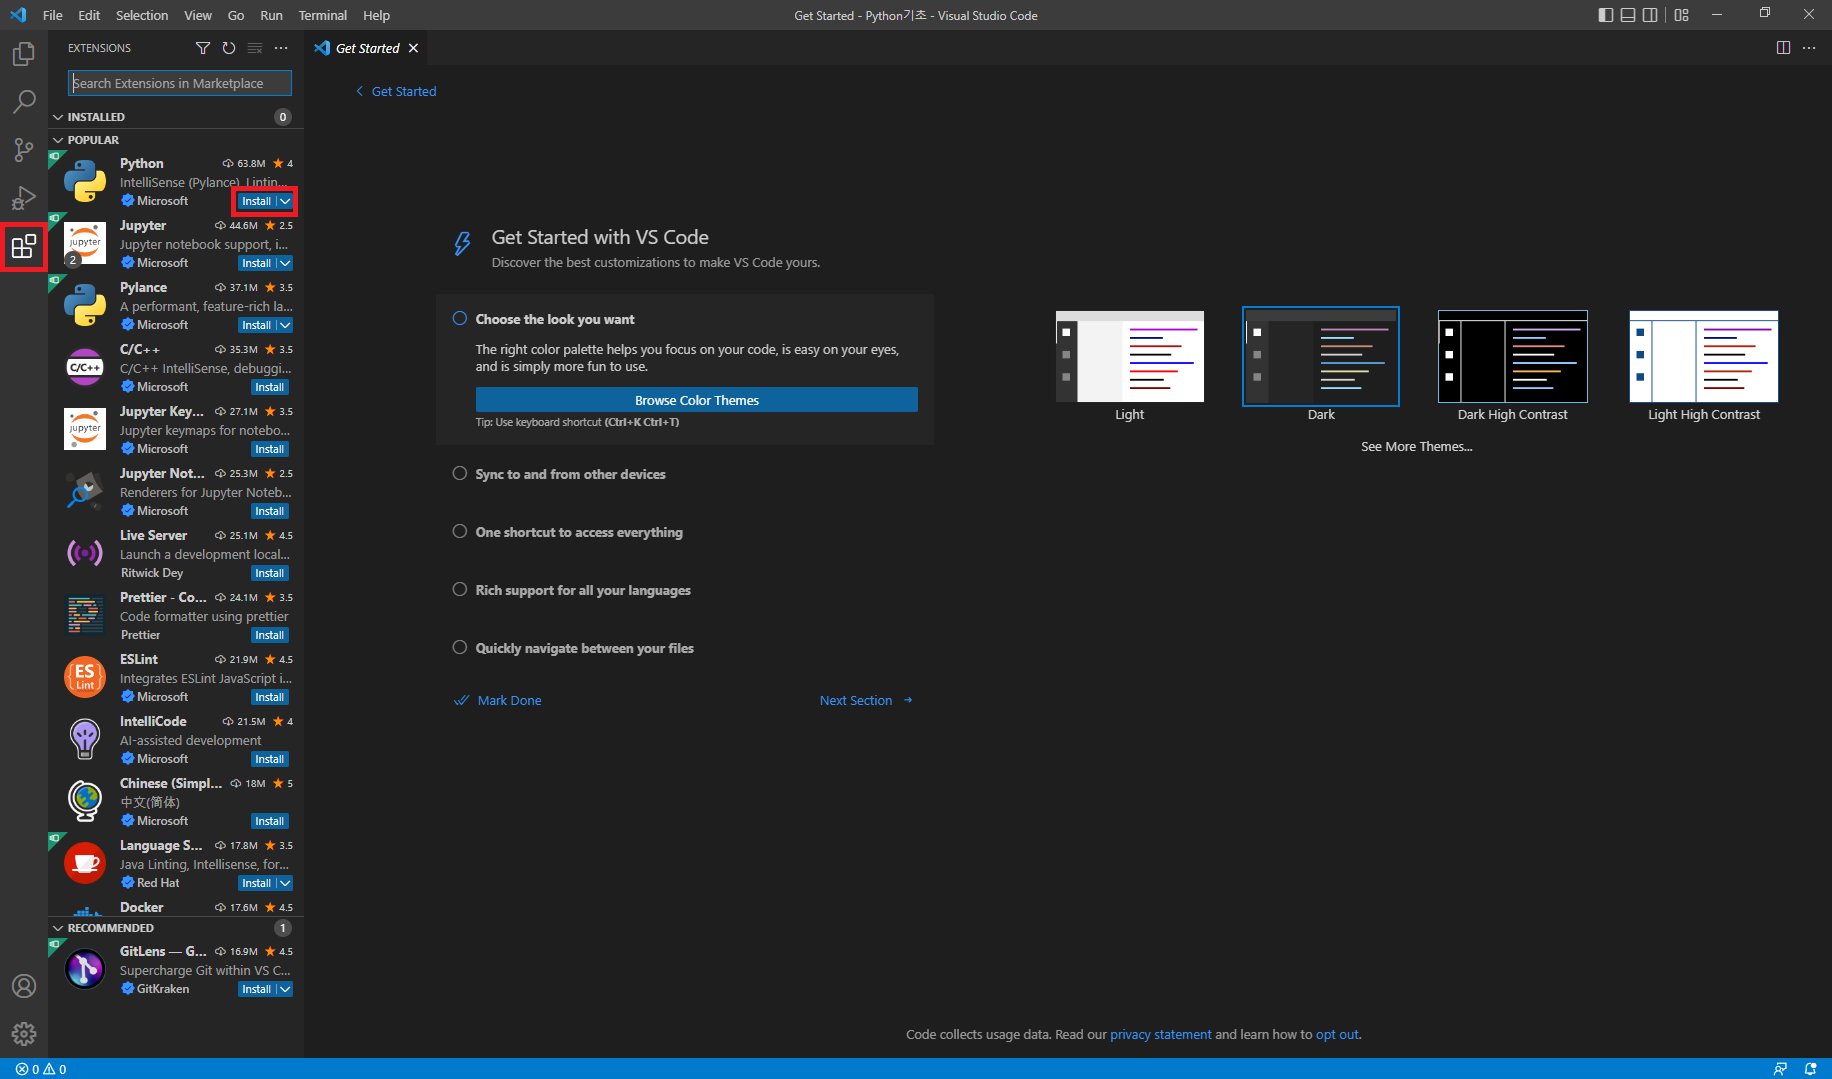
Task: Toggle primary side bar layout icon
Action: 1606,15
